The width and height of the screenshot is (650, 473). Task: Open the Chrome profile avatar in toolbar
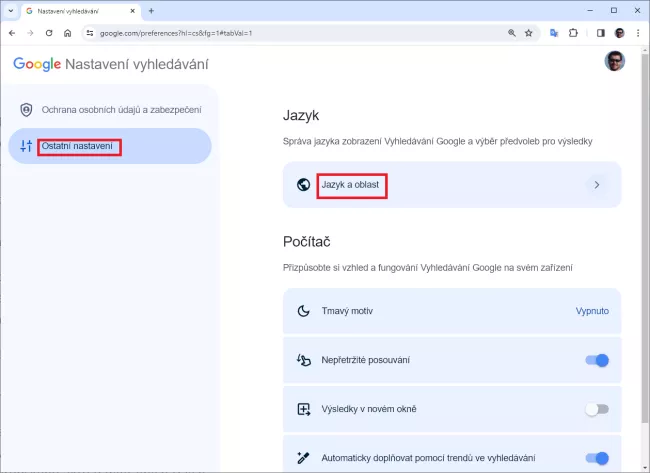click(x=620, y=33)
